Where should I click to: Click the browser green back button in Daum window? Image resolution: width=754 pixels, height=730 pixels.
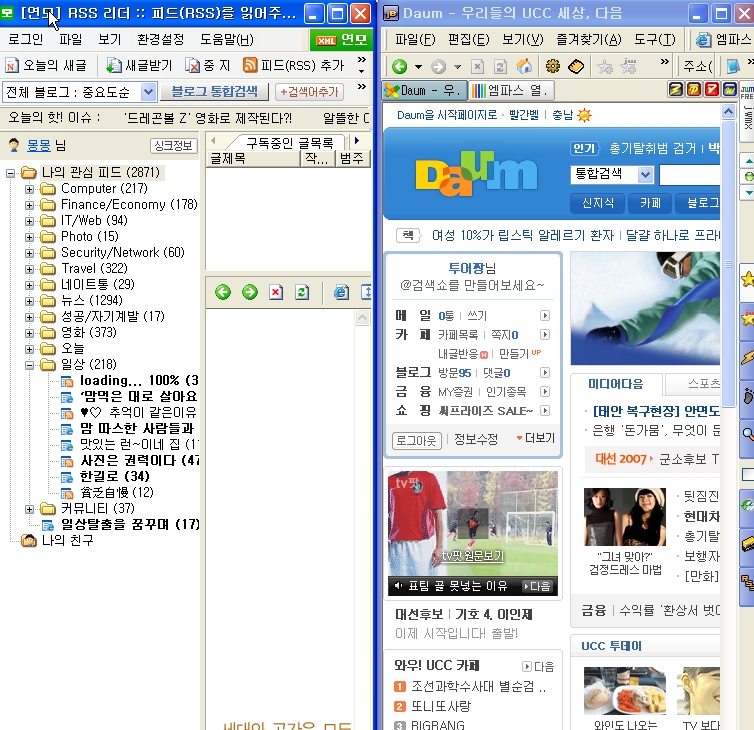(399, 66)
